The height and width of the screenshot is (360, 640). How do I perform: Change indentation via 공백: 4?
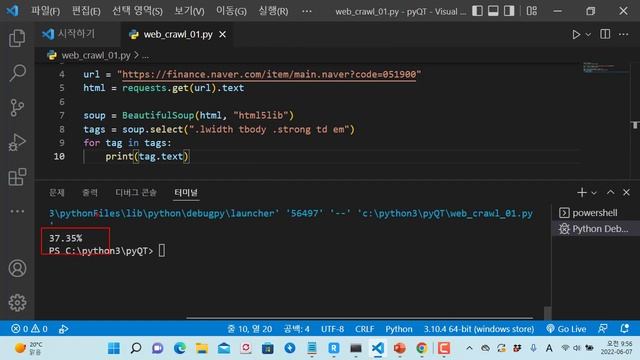point(297,329)
